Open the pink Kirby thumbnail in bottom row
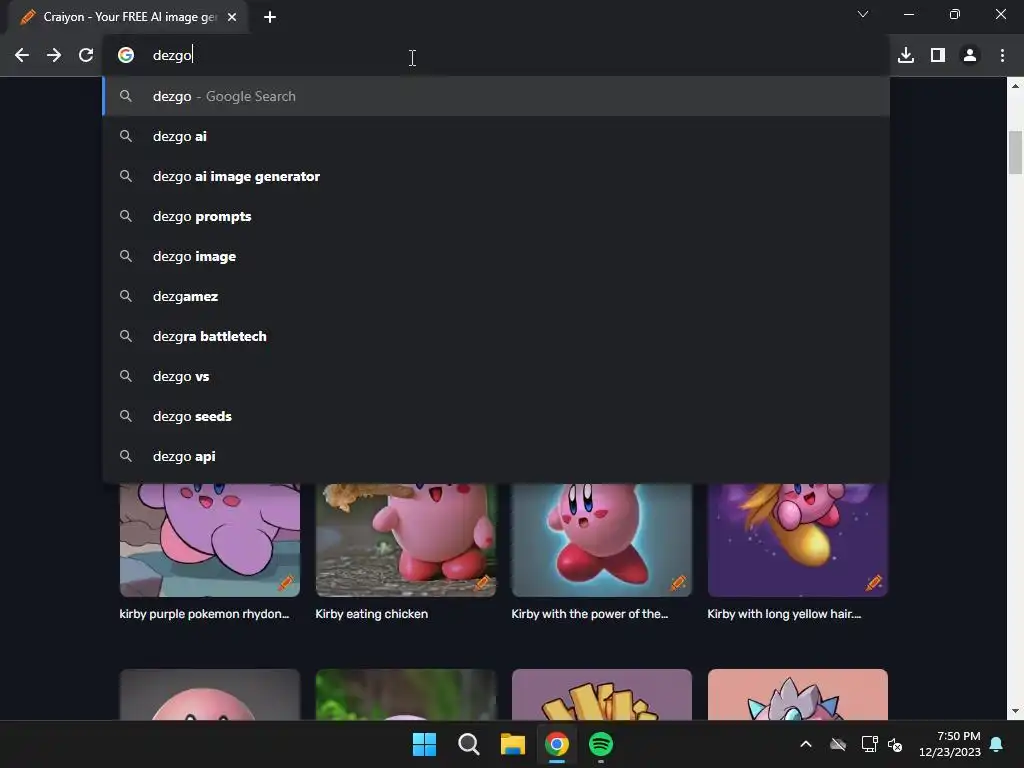 [x=210, y=694]
